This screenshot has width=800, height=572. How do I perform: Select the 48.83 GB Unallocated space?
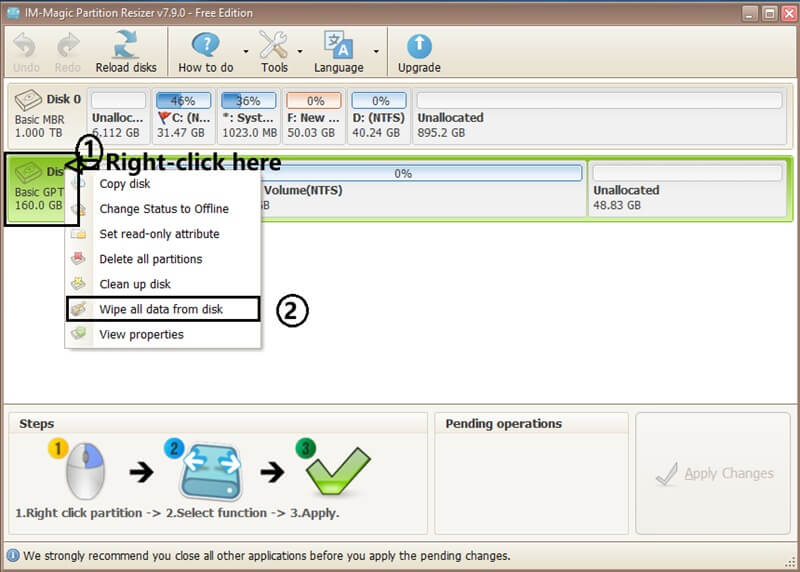coord(687,188)
